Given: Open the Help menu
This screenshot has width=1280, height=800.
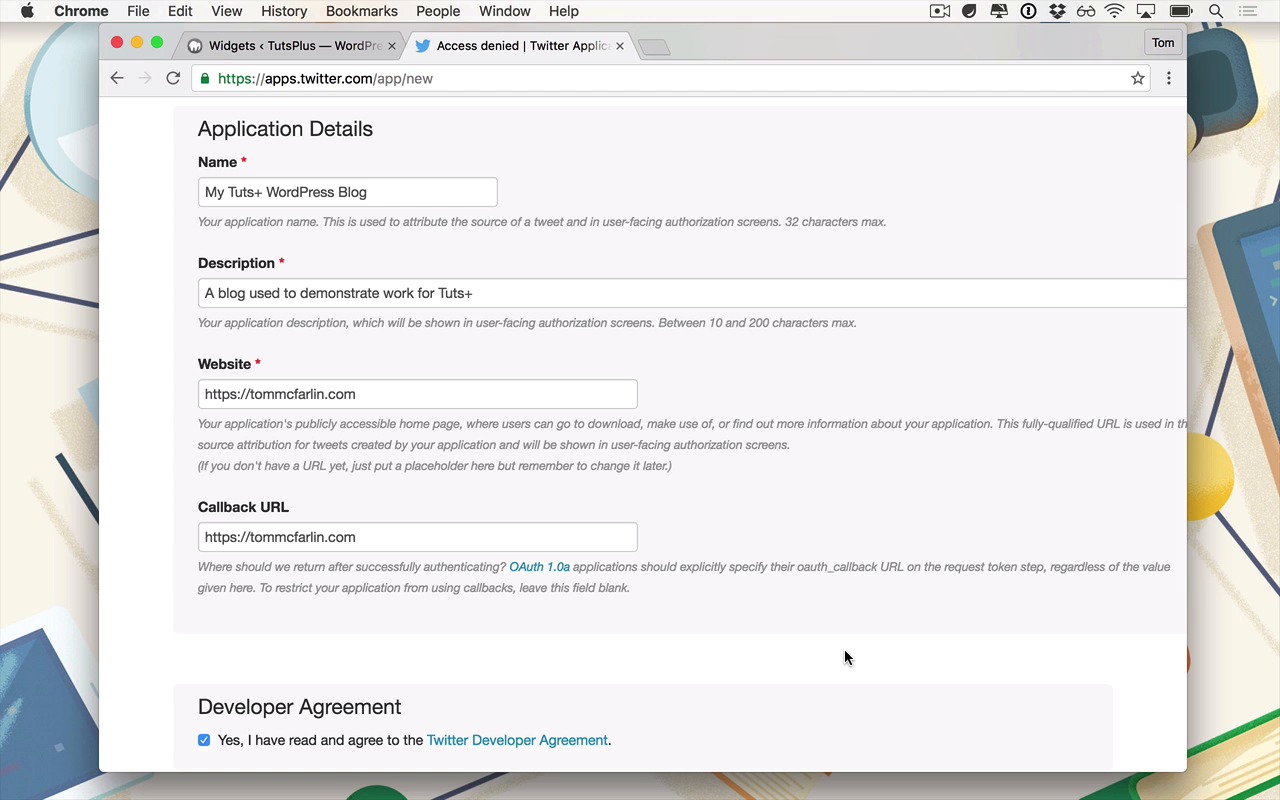Looking at the screenshot, I should (x=564, y=11).
